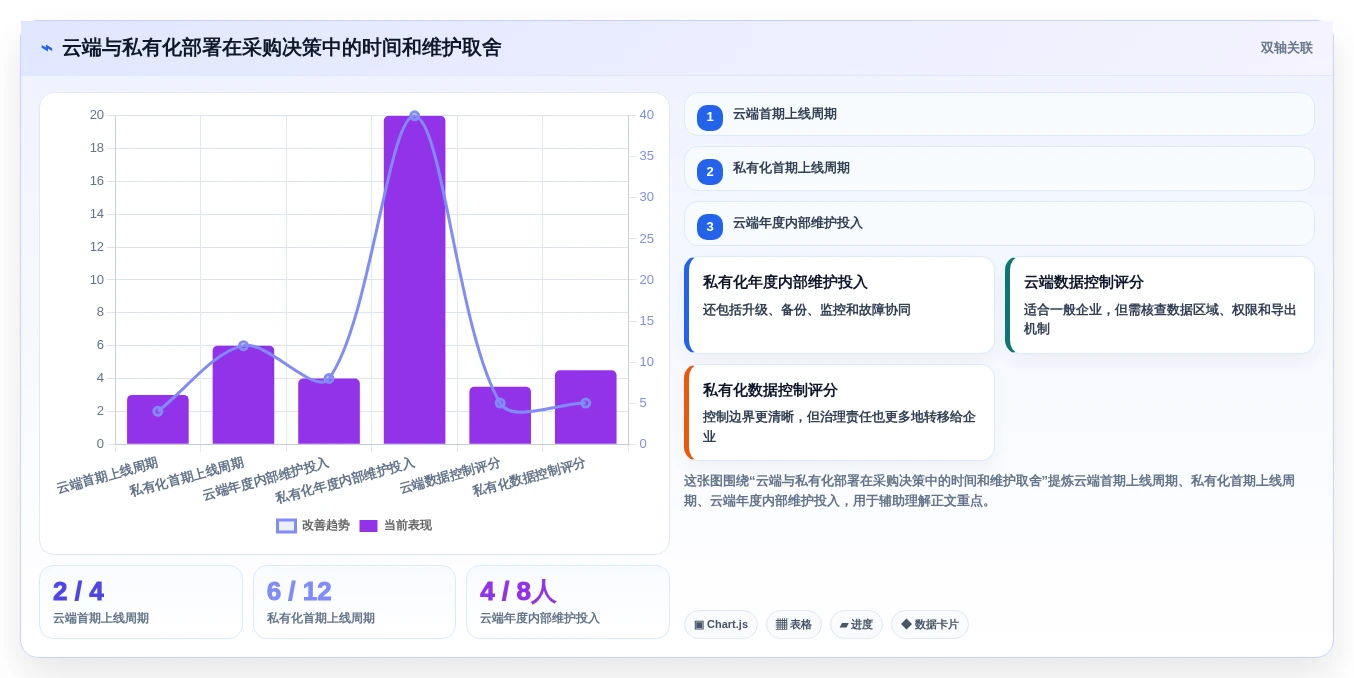1354x678 pixels.
Task: Click the bar for 云端首期上线周期
Action: coord(158,420)
